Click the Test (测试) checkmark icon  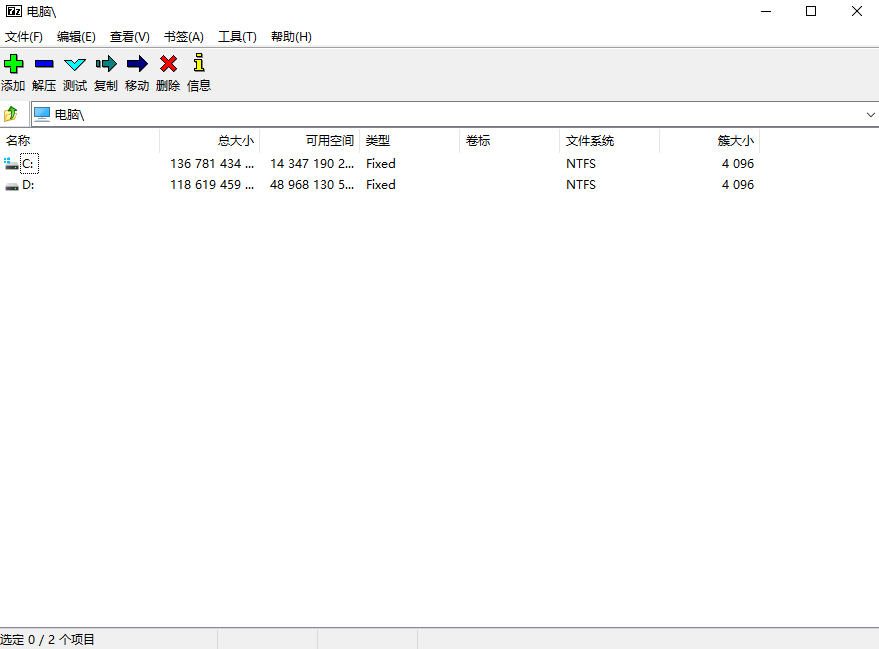(x=75, y=64)
